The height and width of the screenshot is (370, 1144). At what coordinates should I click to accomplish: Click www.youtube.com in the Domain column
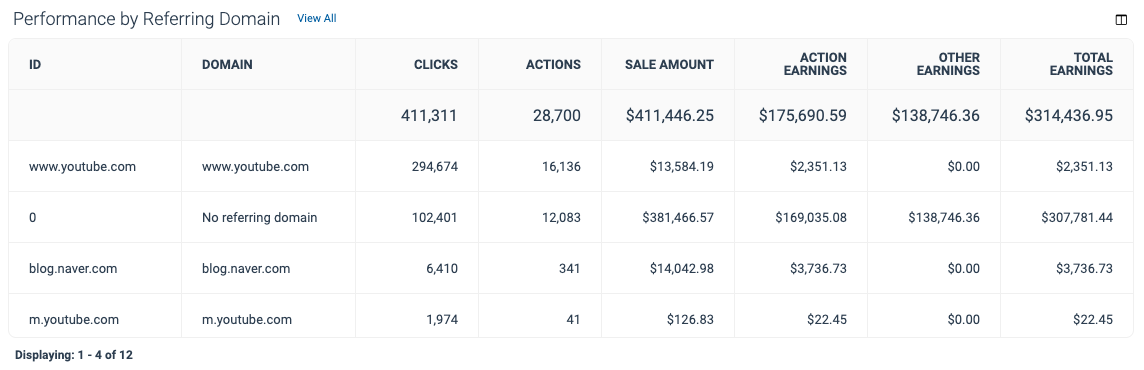(255, 166)
